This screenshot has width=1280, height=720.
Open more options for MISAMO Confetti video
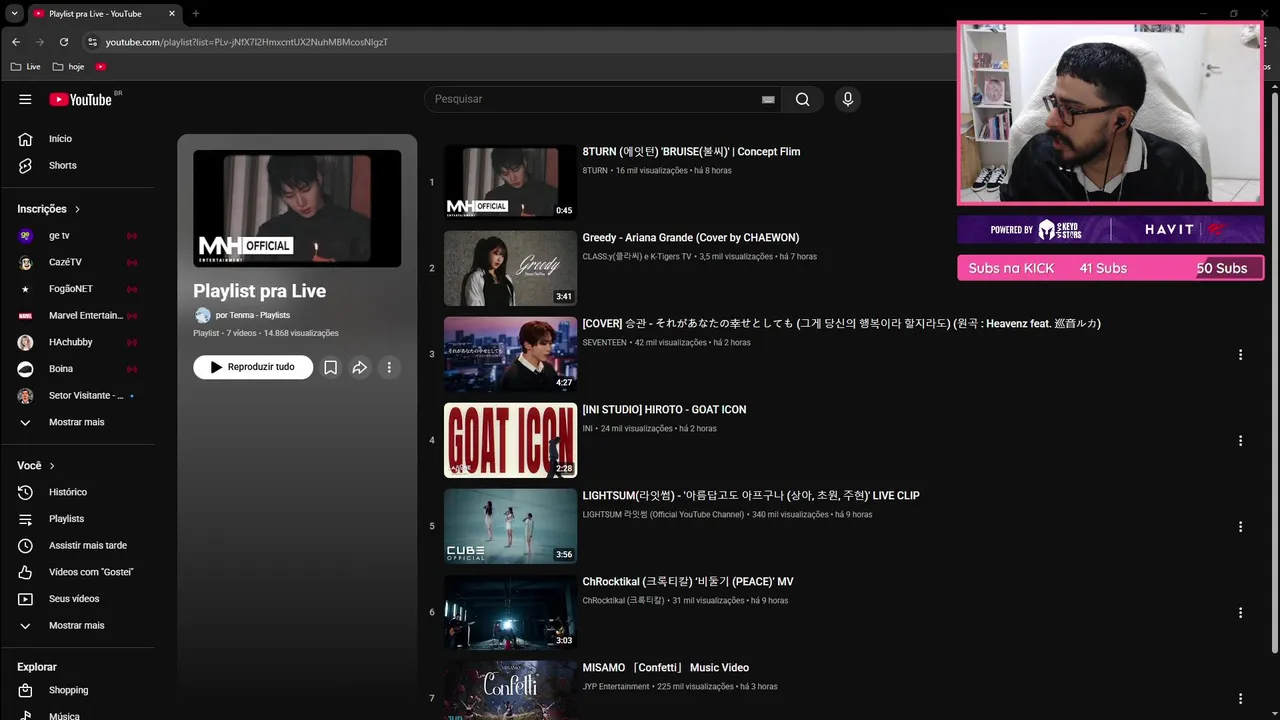click(1240, 698)
